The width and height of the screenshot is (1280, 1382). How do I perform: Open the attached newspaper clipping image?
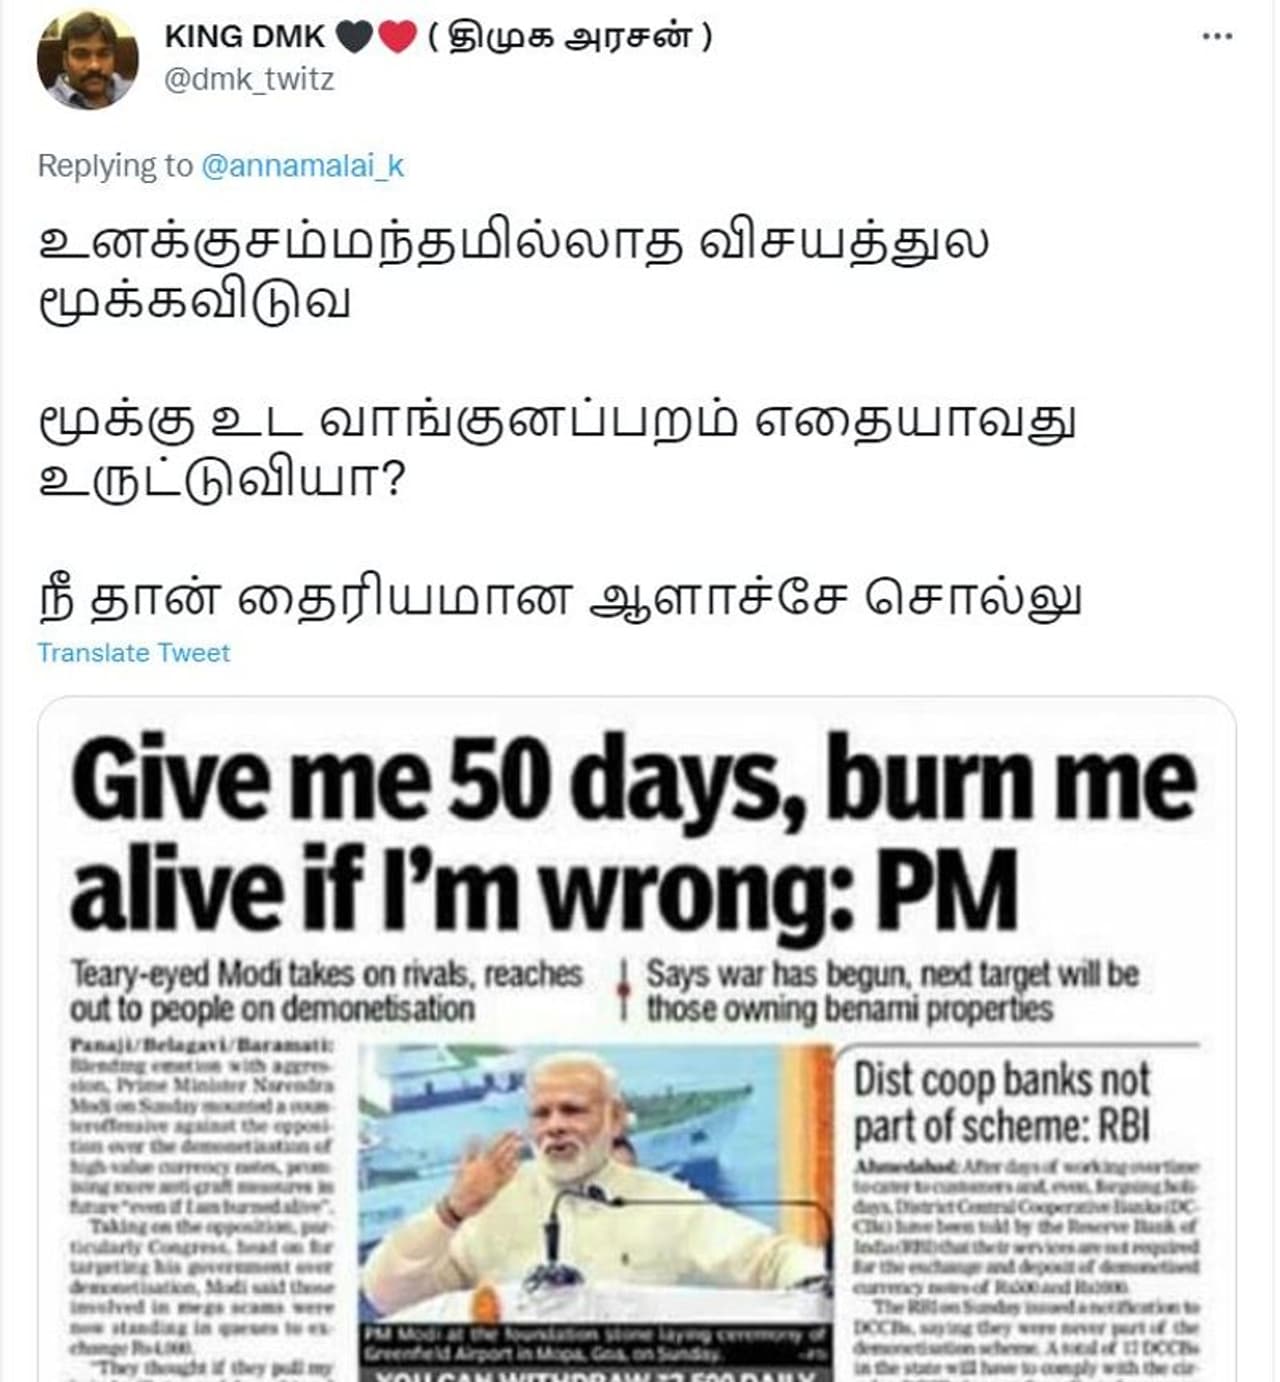637,1040
